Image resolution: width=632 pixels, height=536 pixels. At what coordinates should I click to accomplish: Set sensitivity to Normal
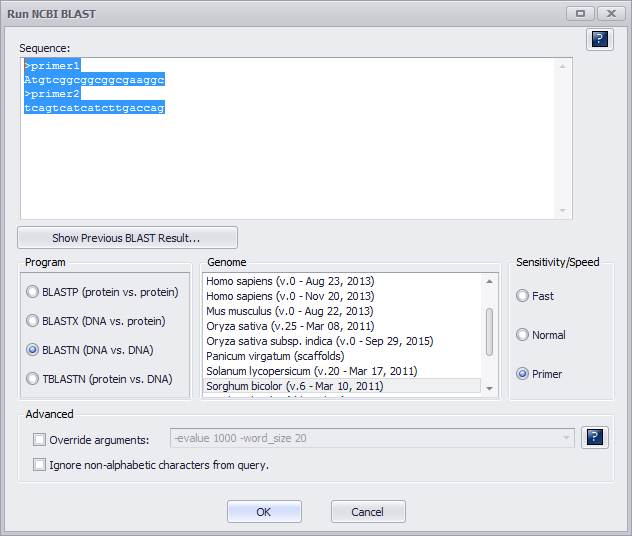tap(522, 335)
